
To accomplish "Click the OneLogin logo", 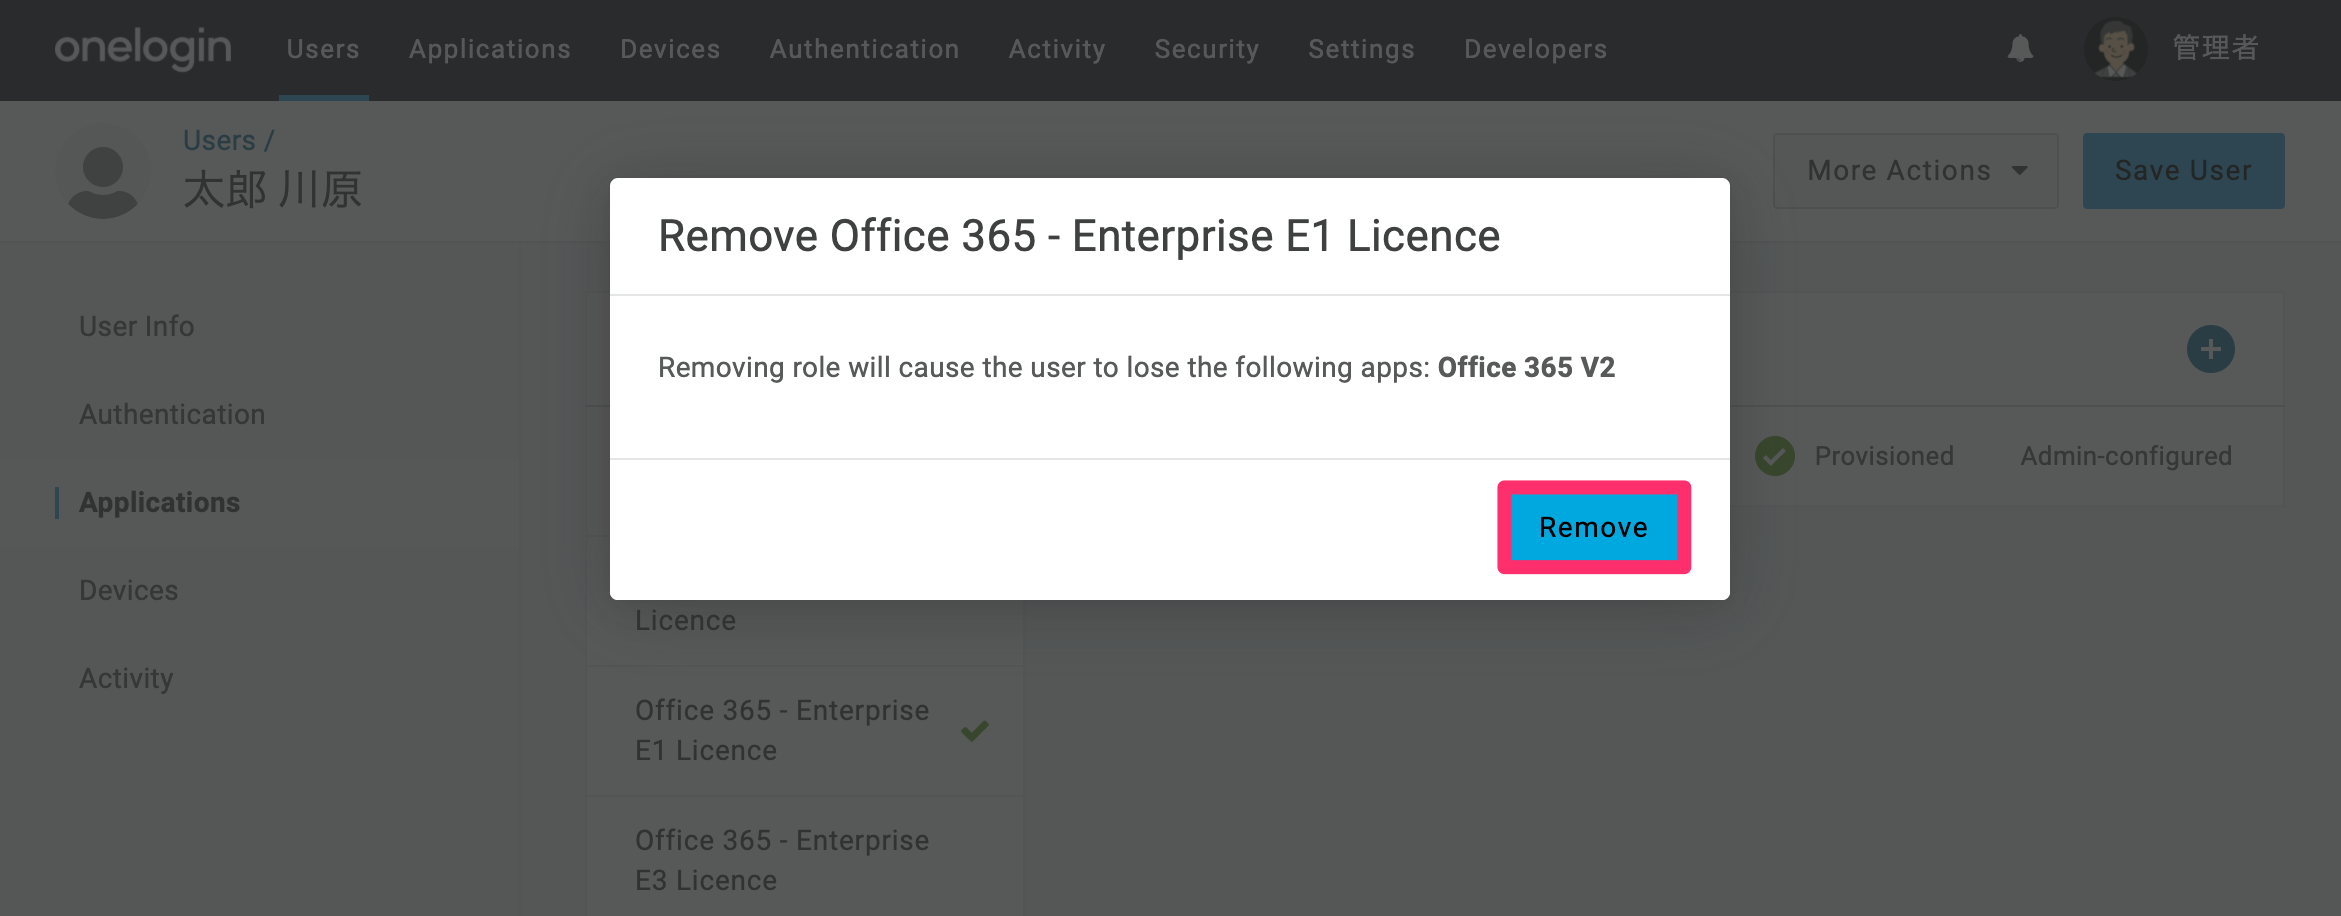I will (143, 48).
